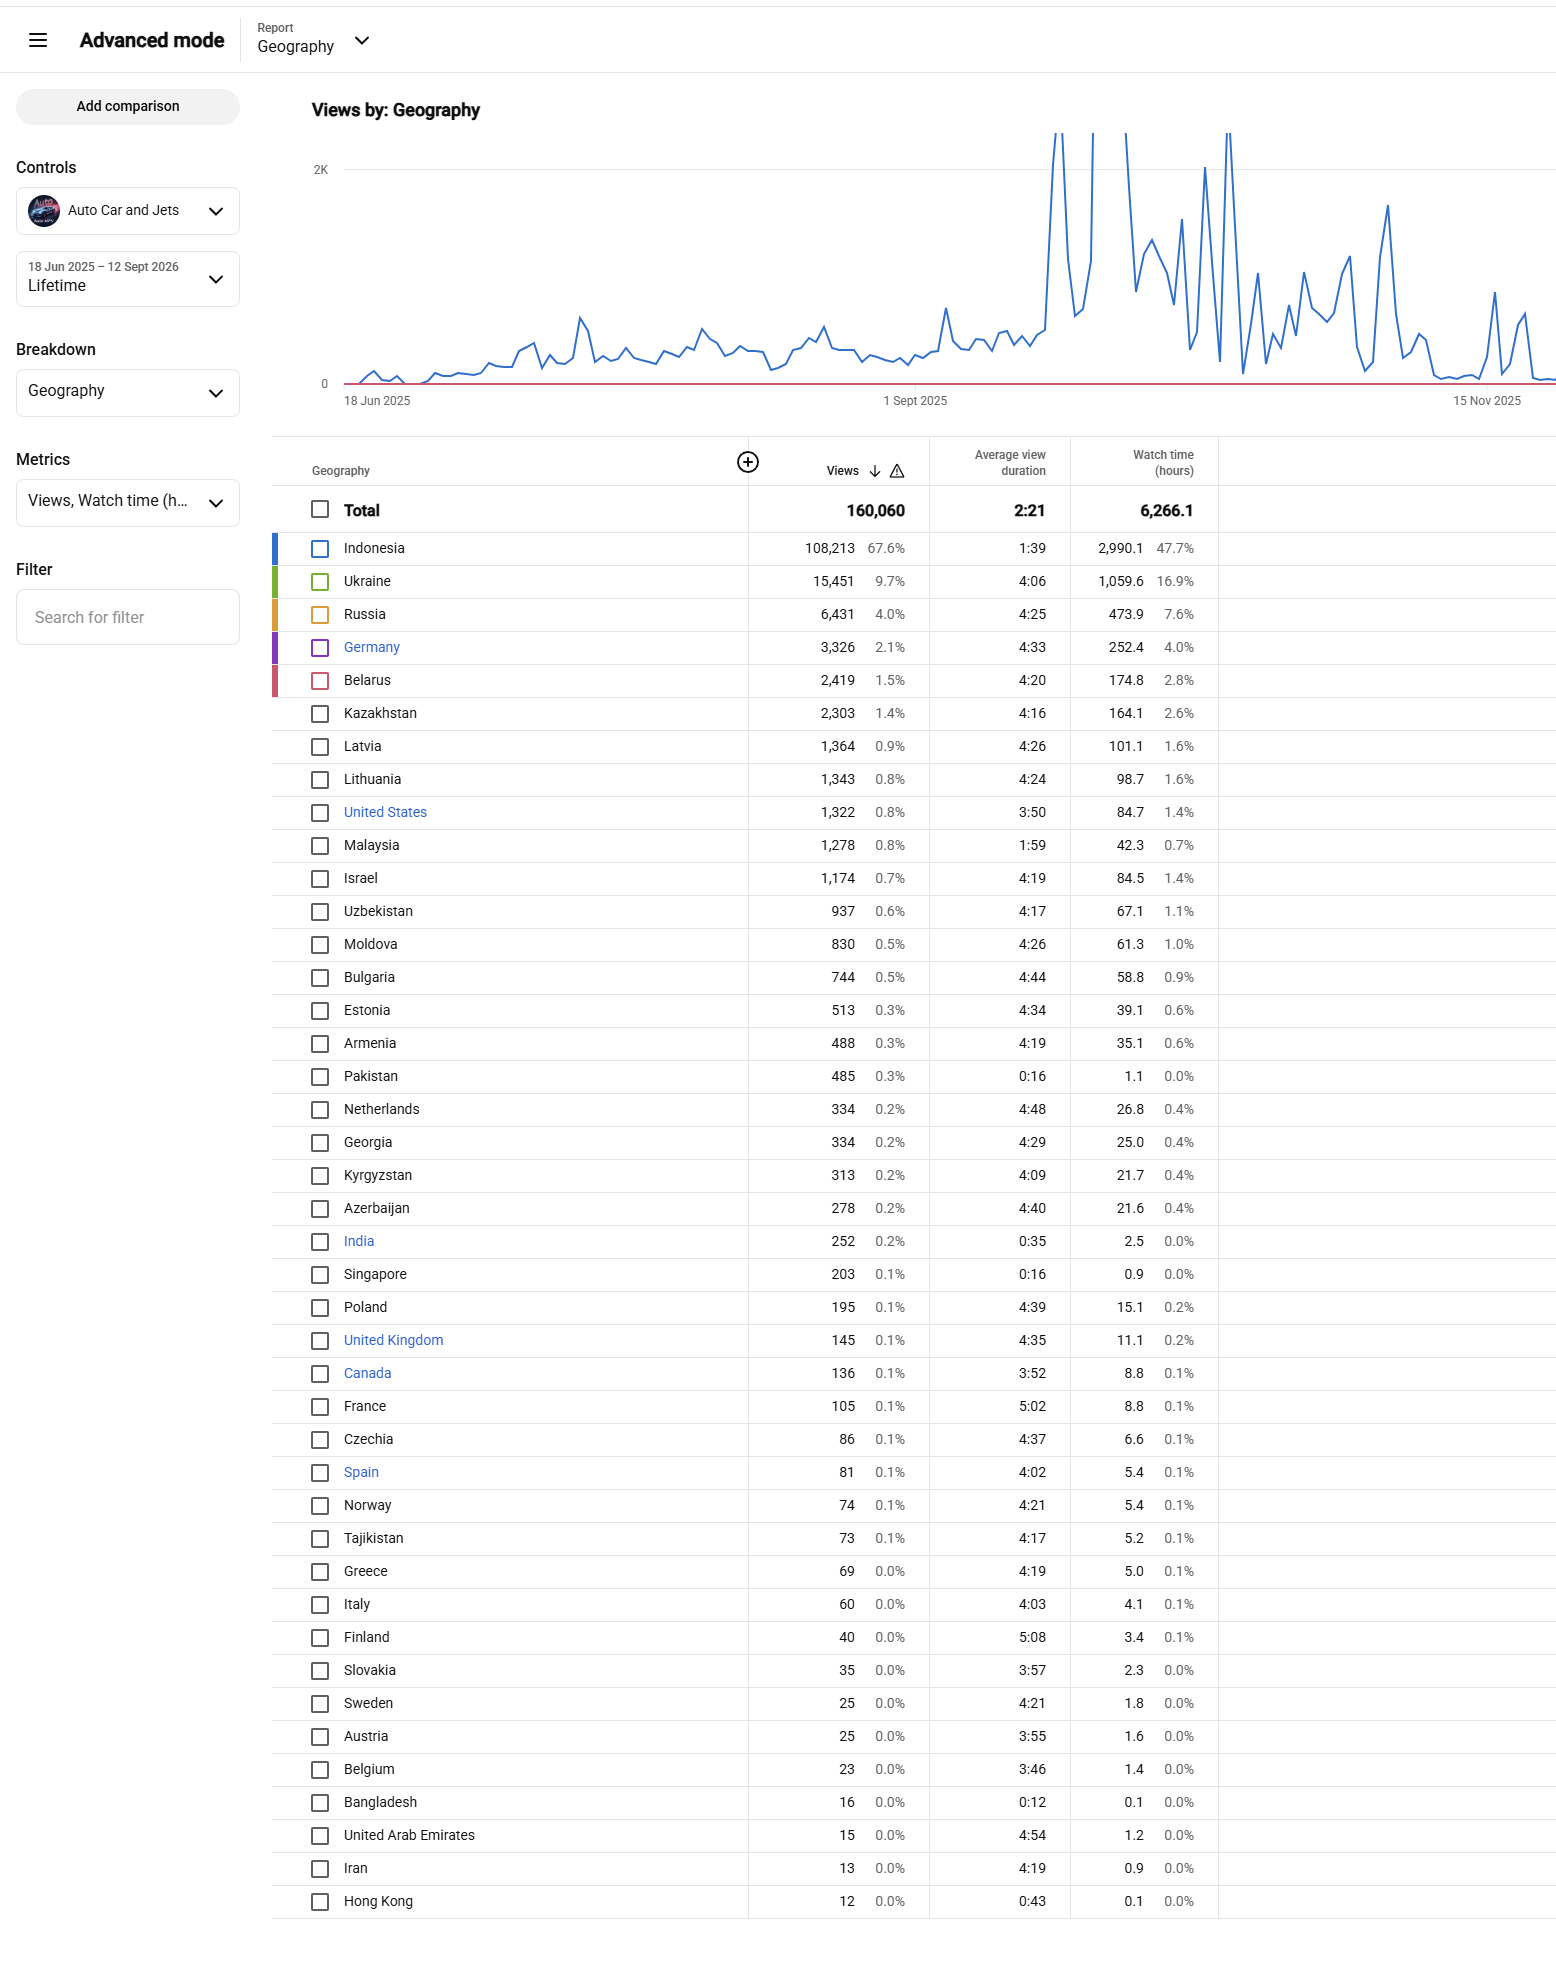
Task: Check the Kazakhstan row checkbox
Action: tap(320, 714)
